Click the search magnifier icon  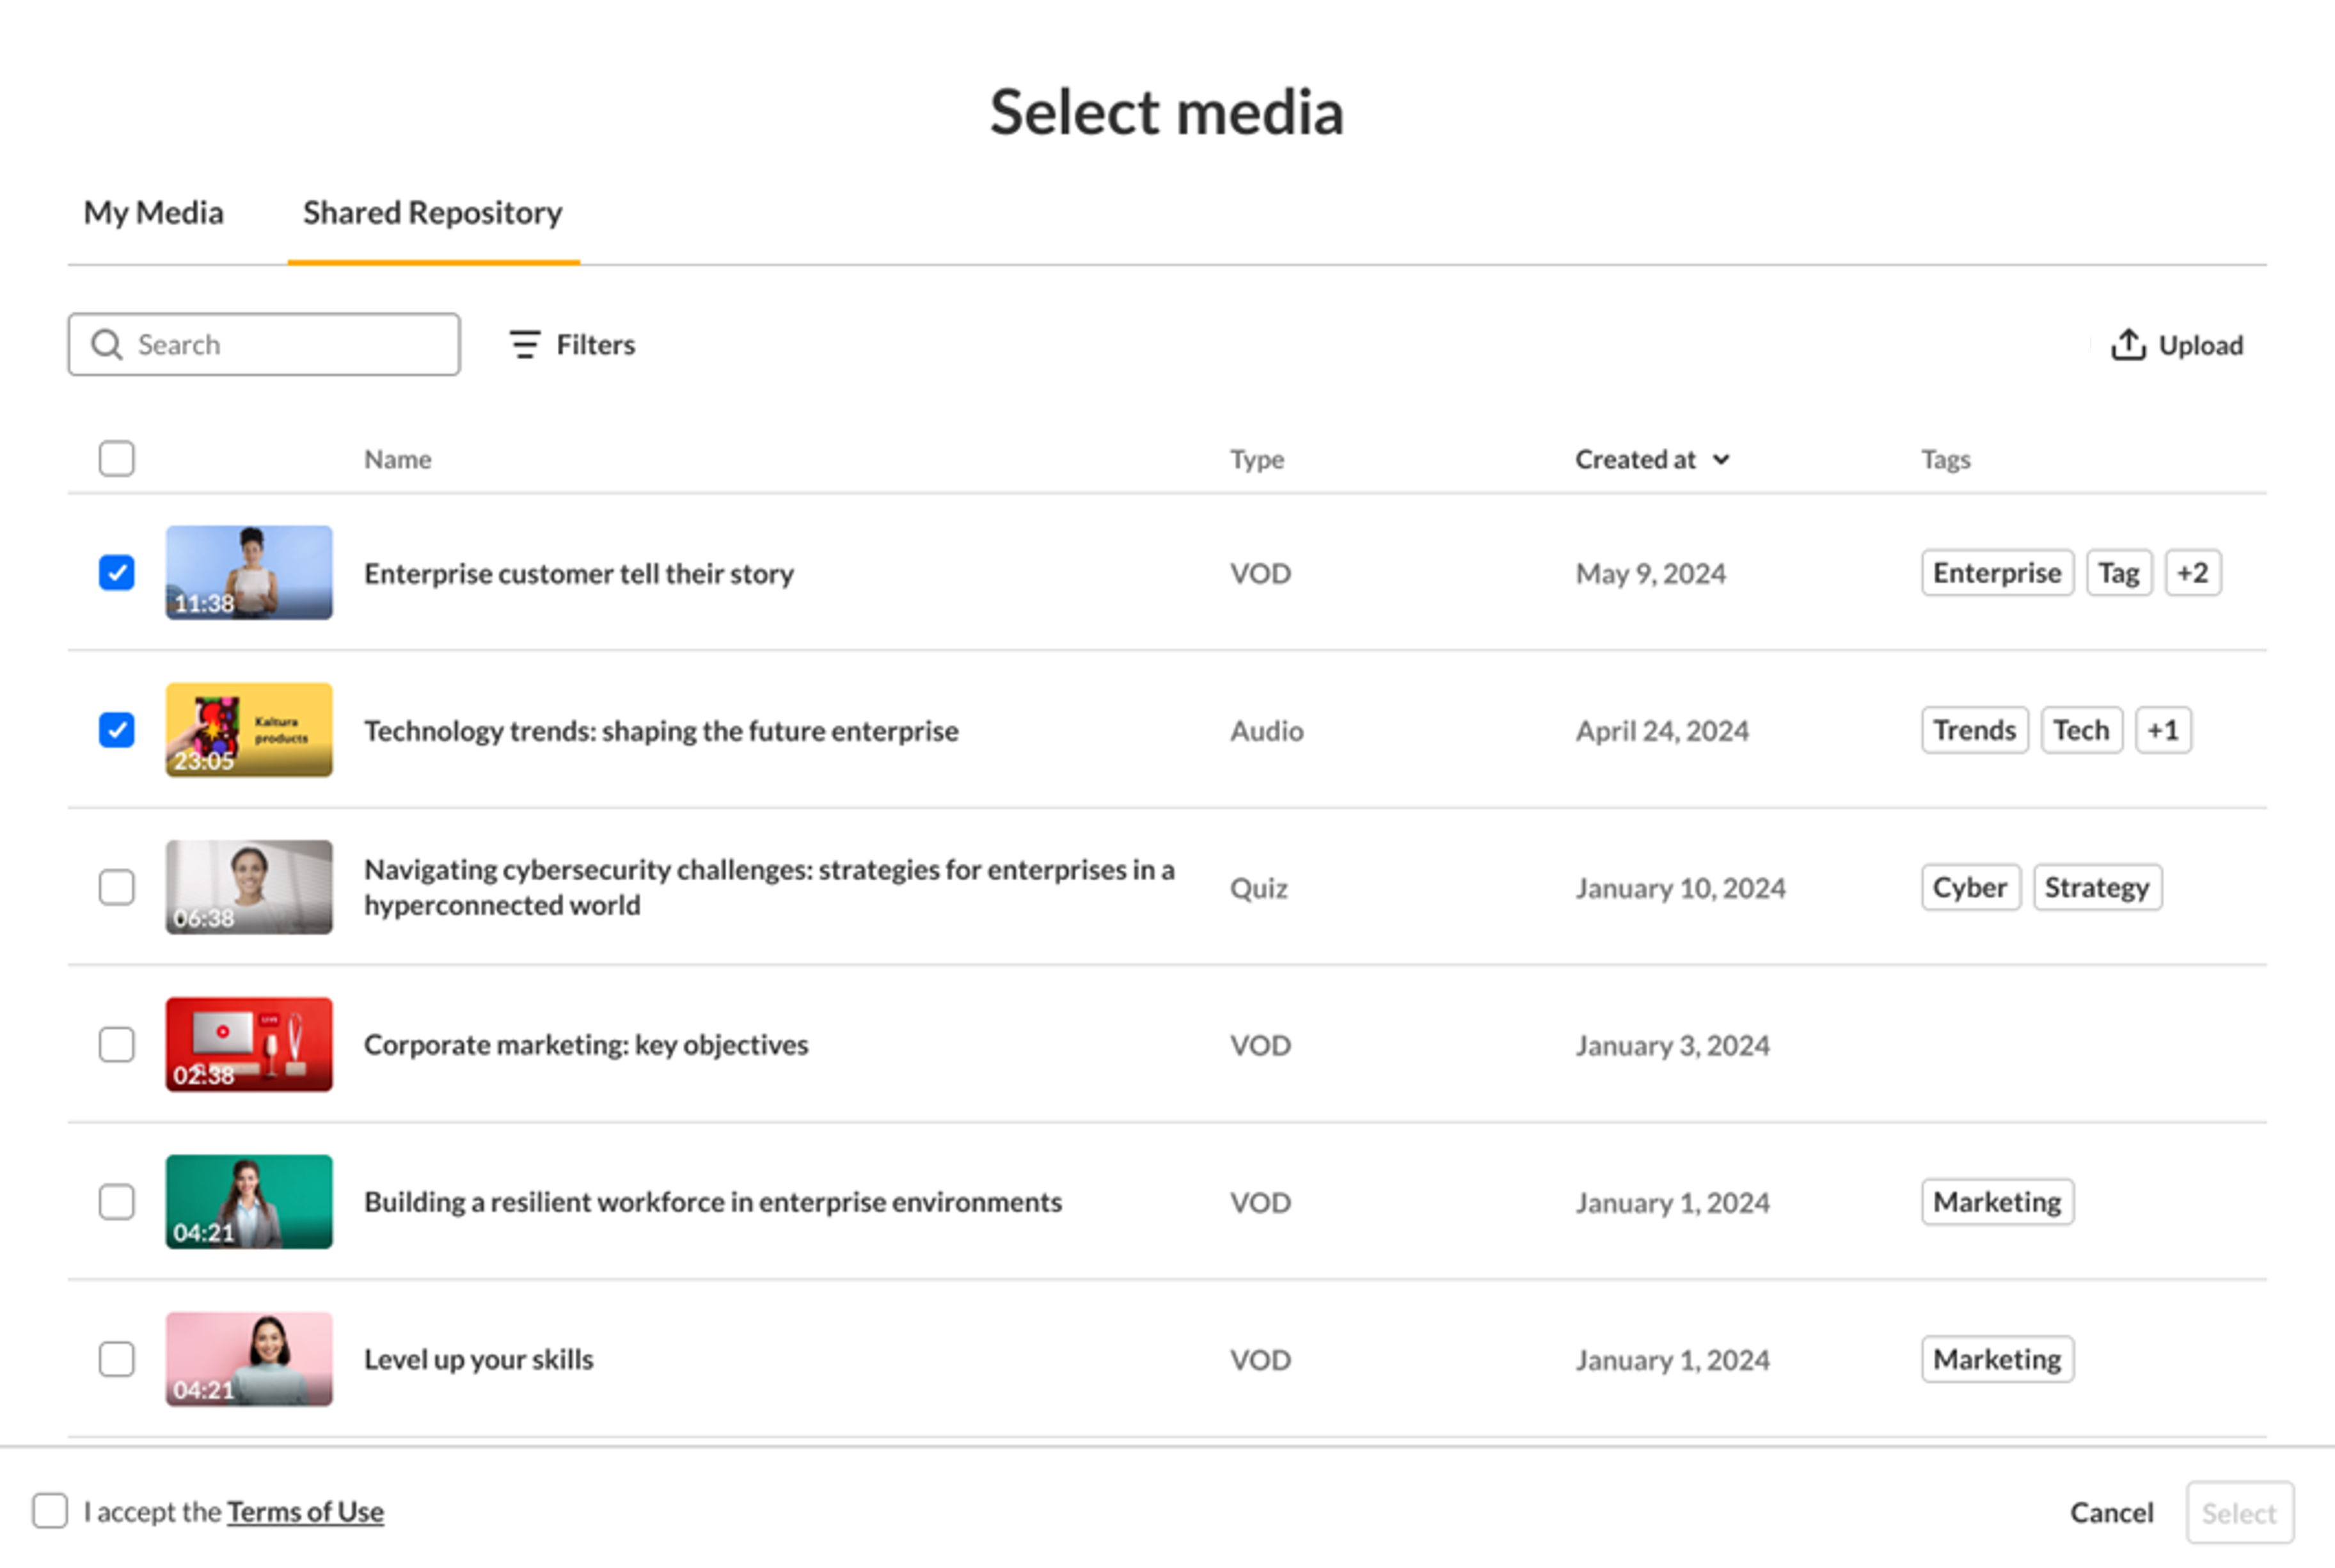[x=106, y=345]
